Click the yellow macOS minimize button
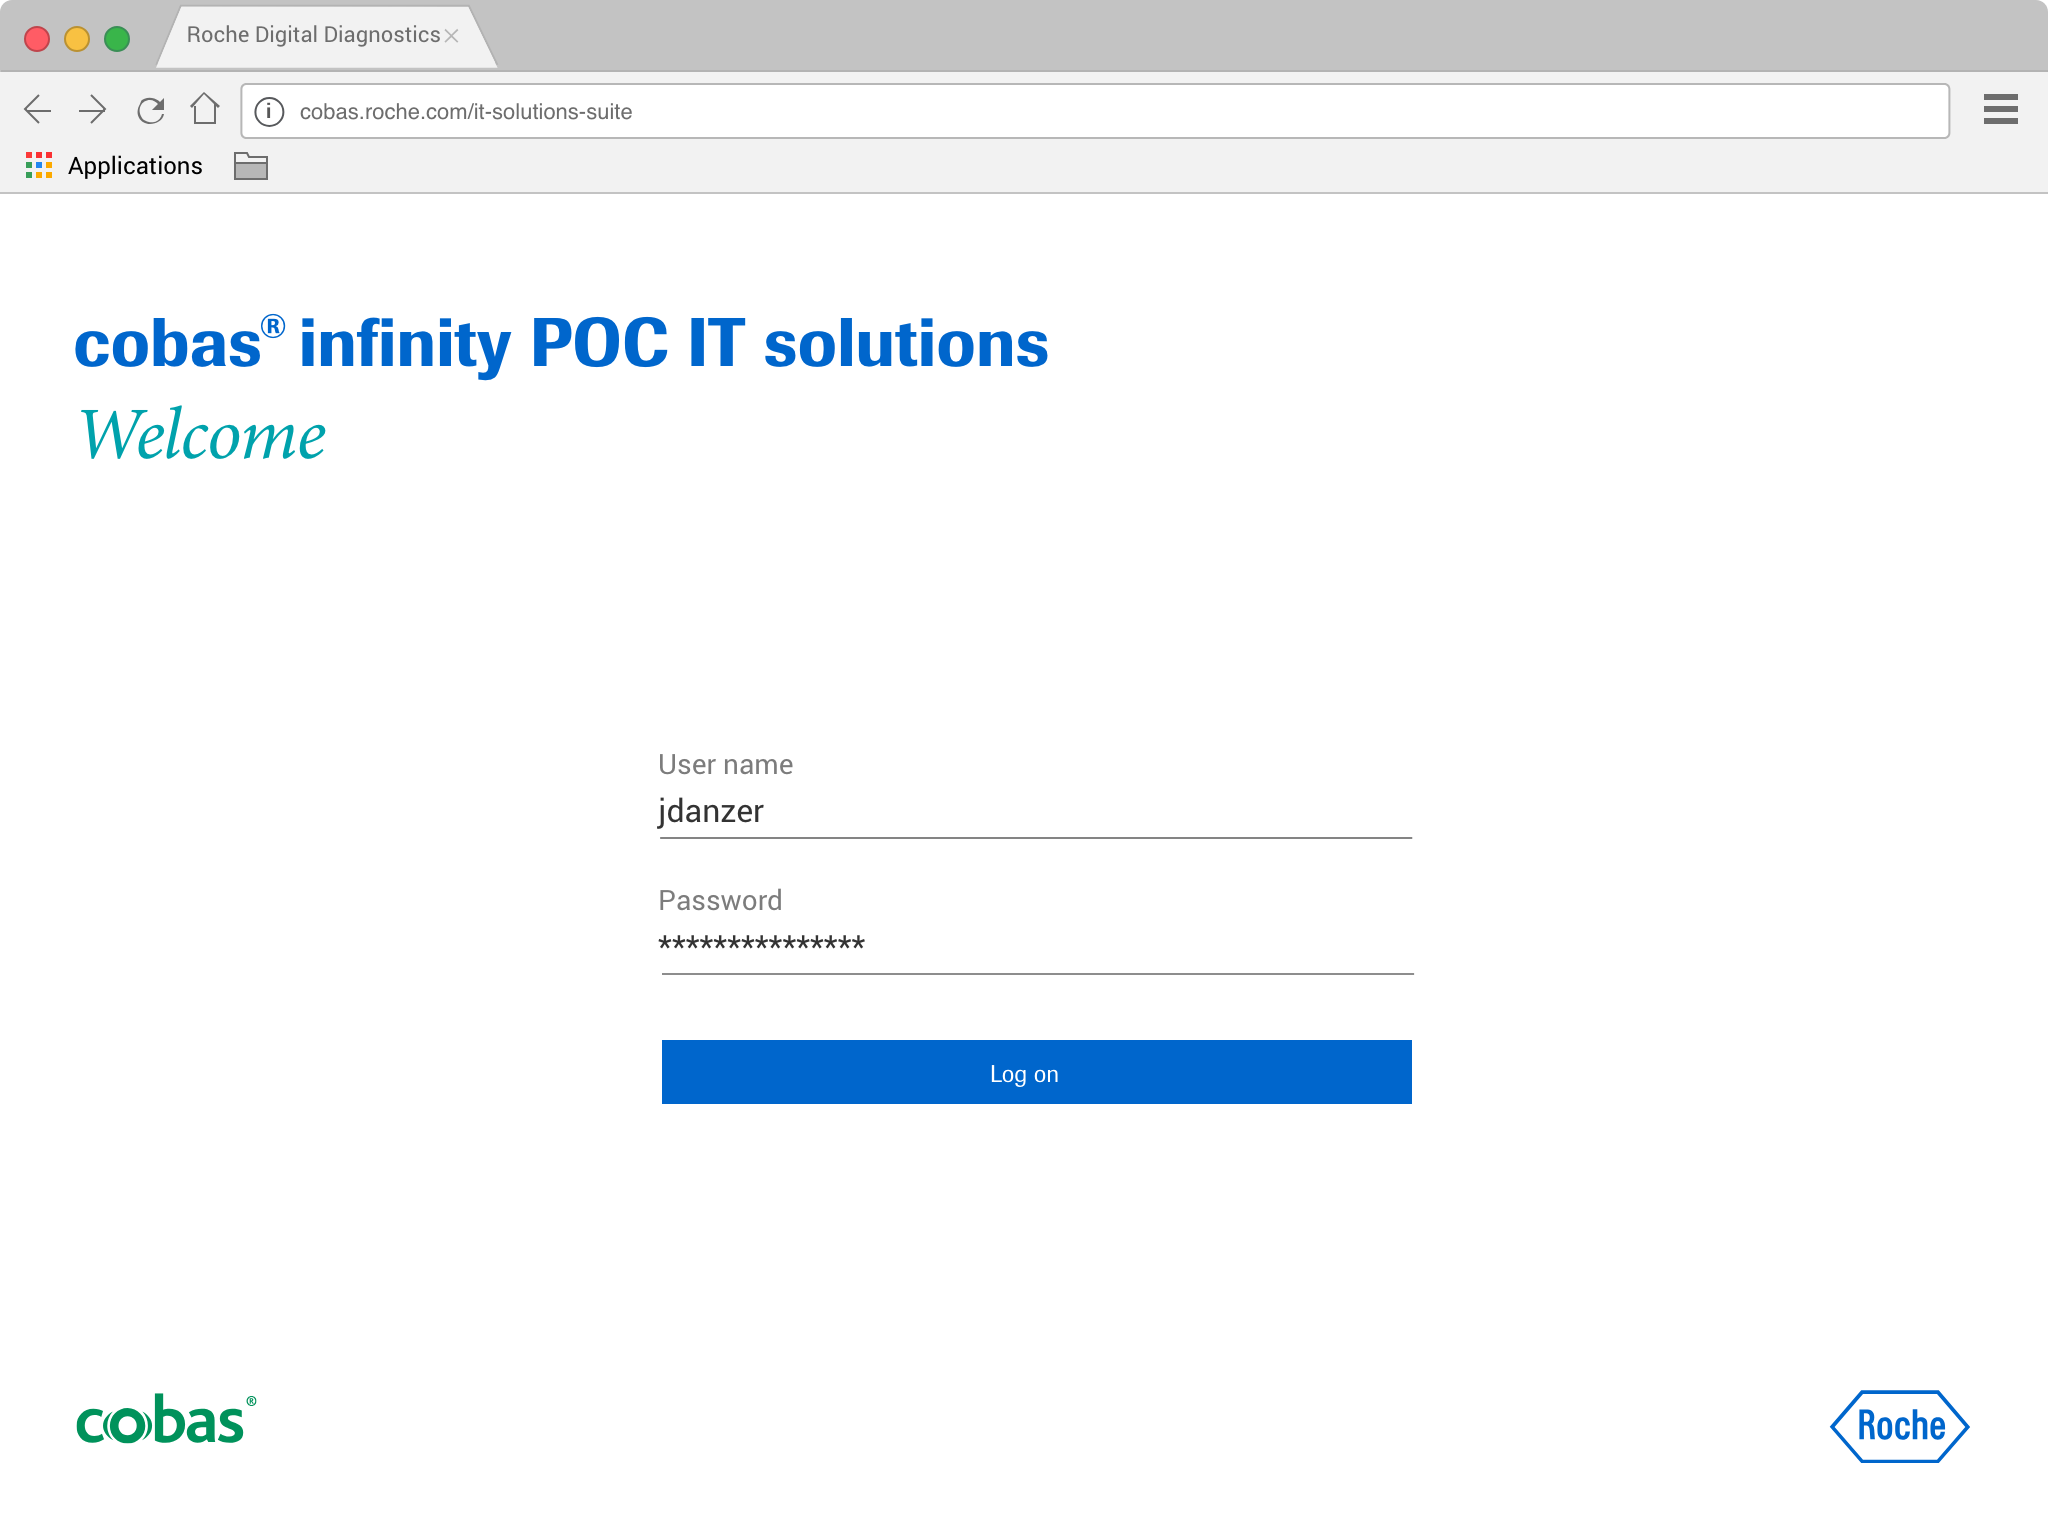Viewport: 2048px width, 1536px height. [x=77, y=39]
